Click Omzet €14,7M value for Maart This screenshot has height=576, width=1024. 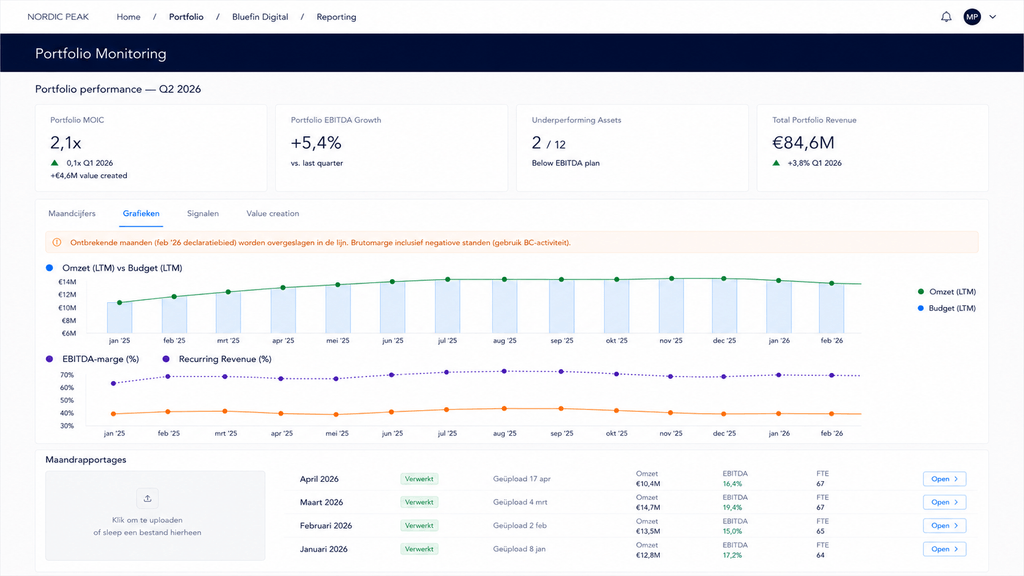[648, 507]
